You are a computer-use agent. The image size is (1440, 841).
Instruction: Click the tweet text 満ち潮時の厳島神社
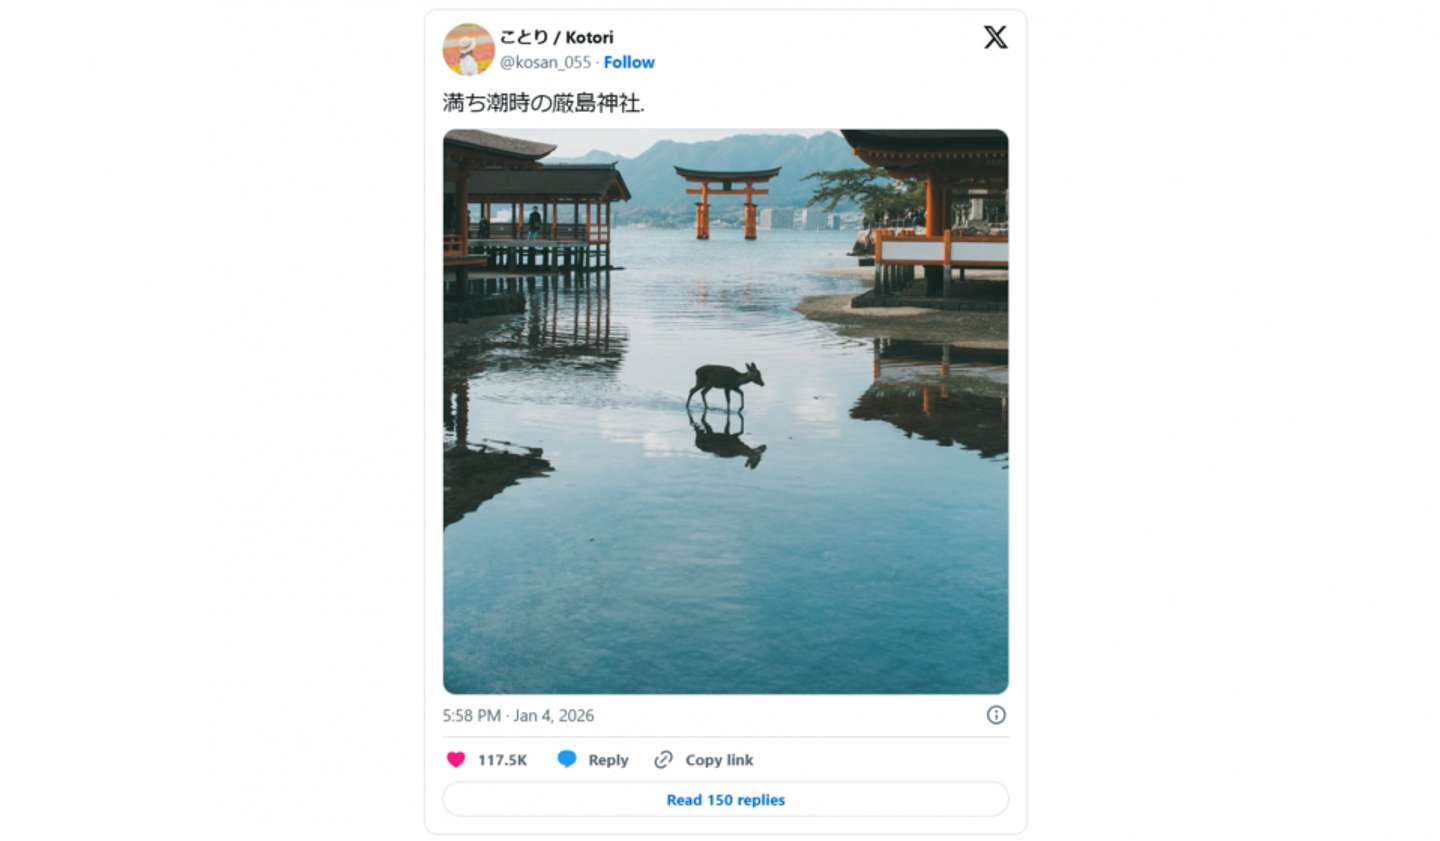click(x=543, y=103)
